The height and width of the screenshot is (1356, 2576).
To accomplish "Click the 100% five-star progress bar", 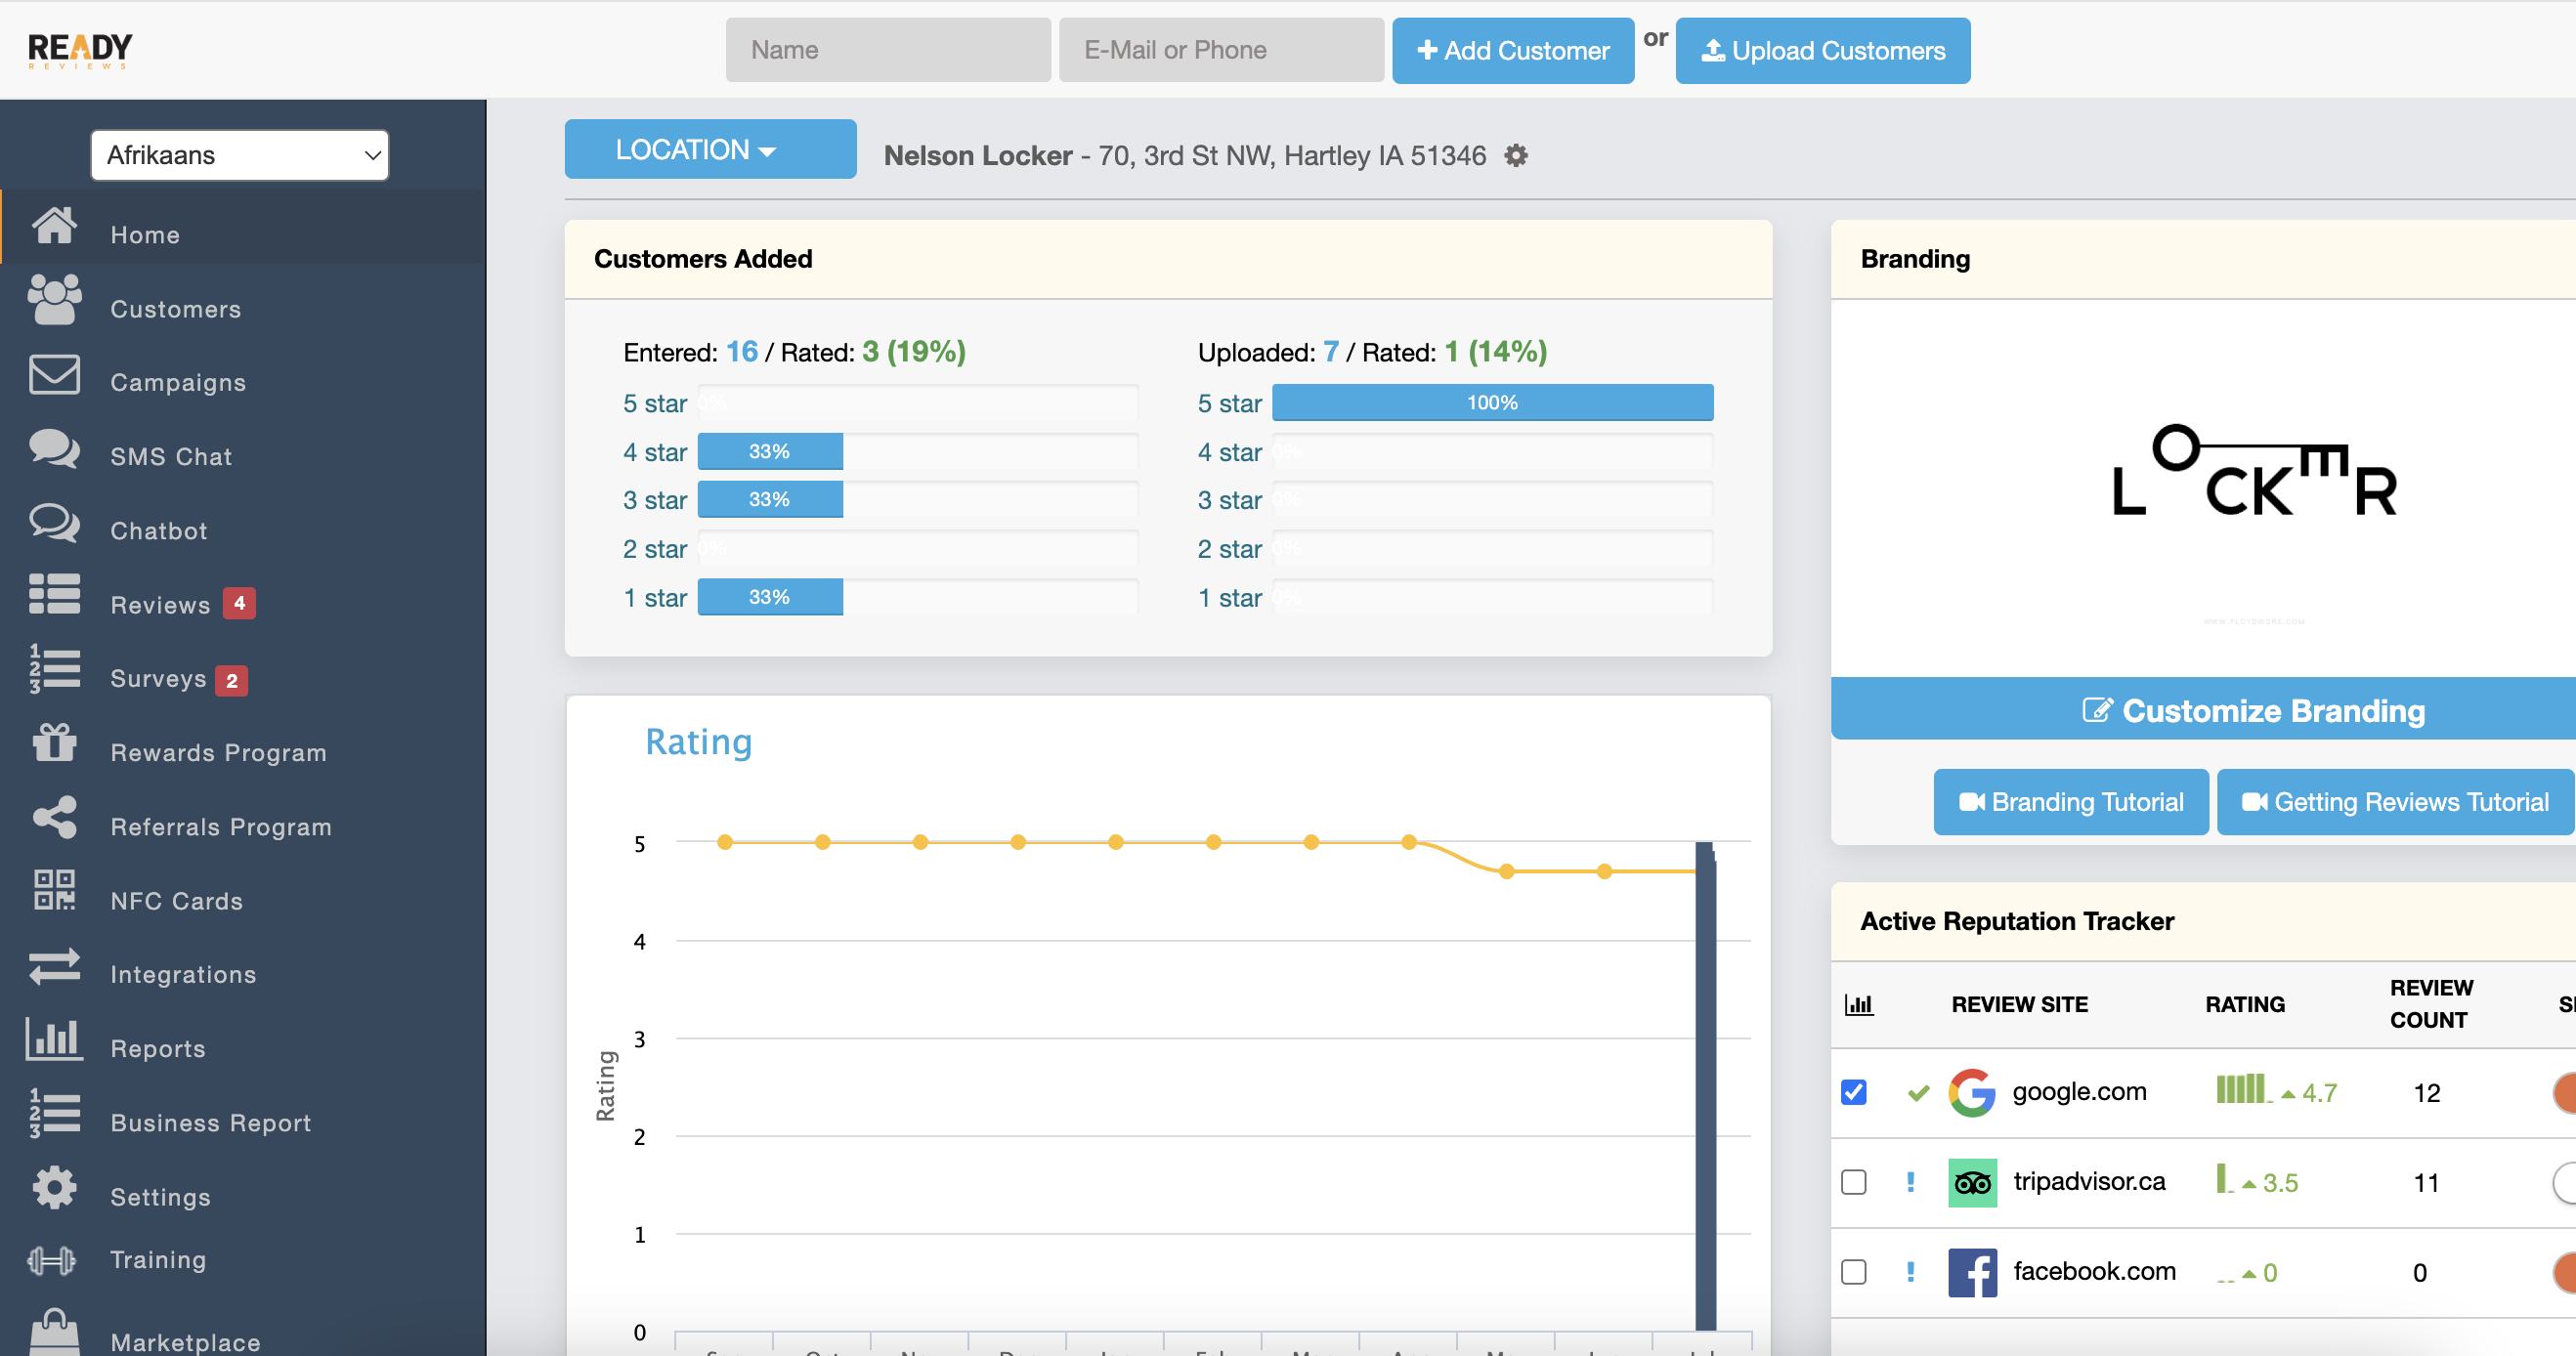I will [x=1491, y=402].
